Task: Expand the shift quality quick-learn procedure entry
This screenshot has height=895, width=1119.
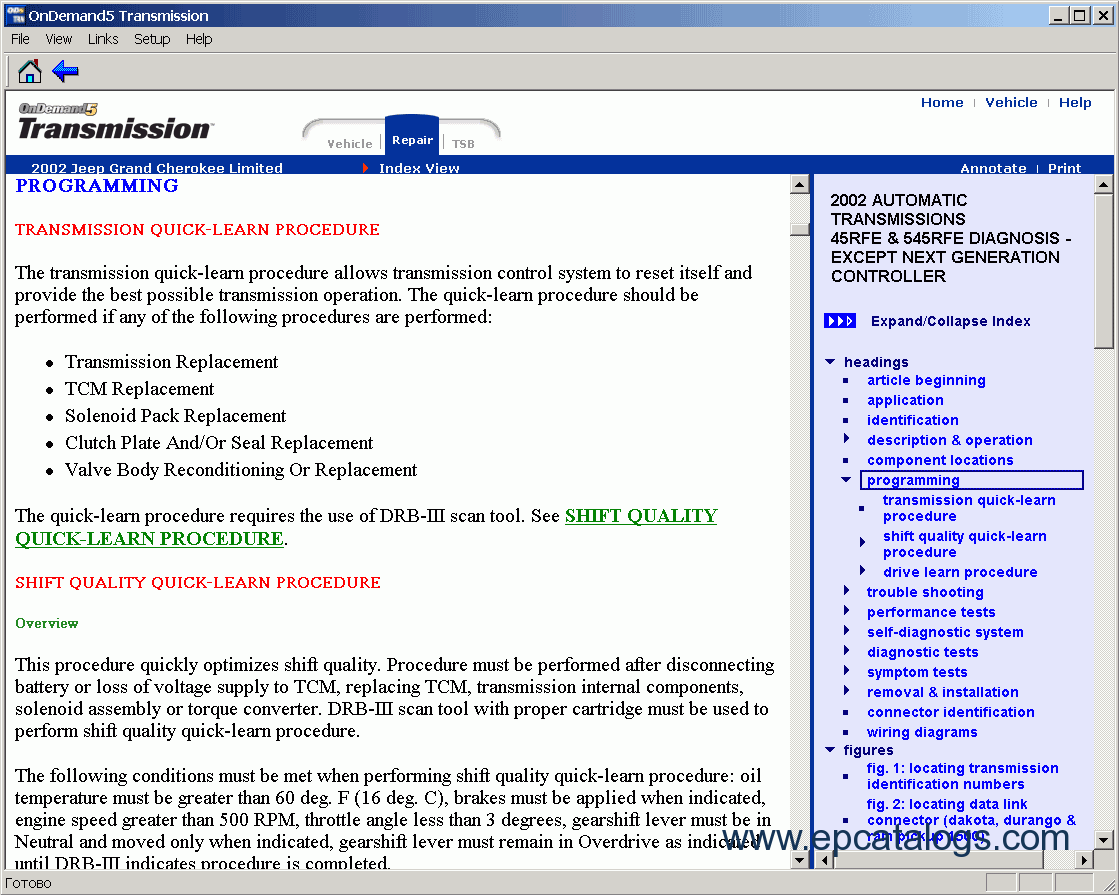Action: (x=863, y=542)
